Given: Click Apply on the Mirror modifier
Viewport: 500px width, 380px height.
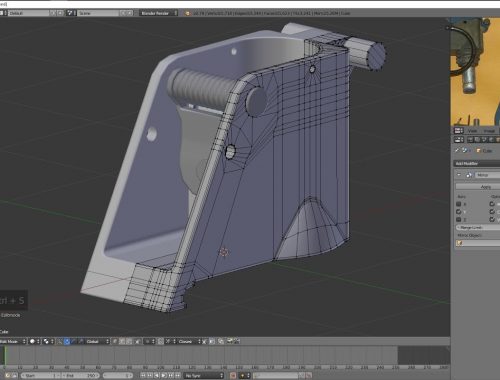Looking at the screenshot, I should pyautogui.click(x=478, y=187).
